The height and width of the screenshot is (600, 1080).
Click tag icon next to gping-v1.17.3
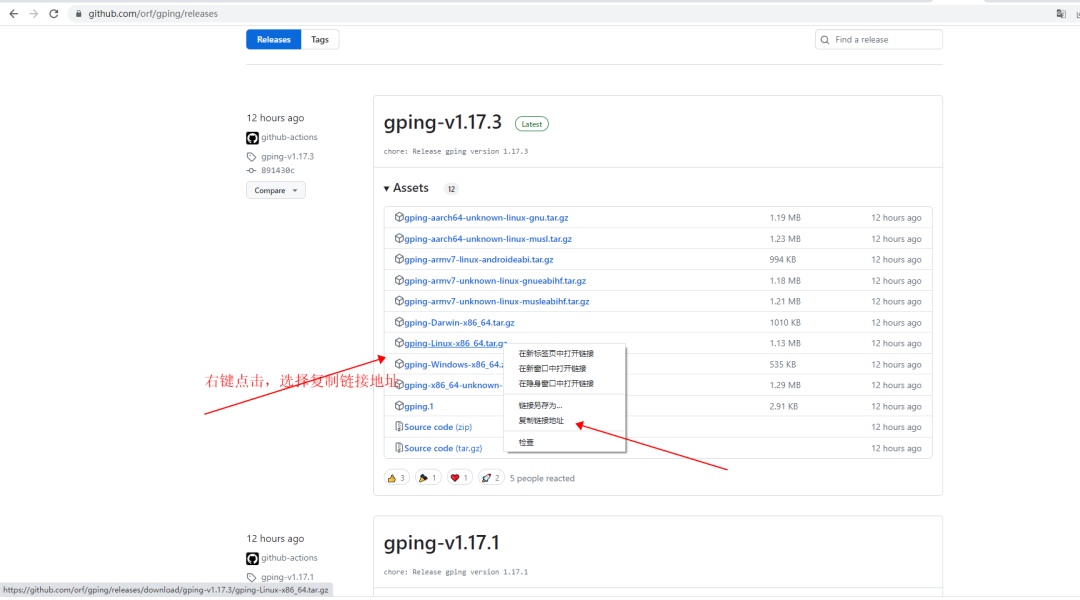coord(251,157)
